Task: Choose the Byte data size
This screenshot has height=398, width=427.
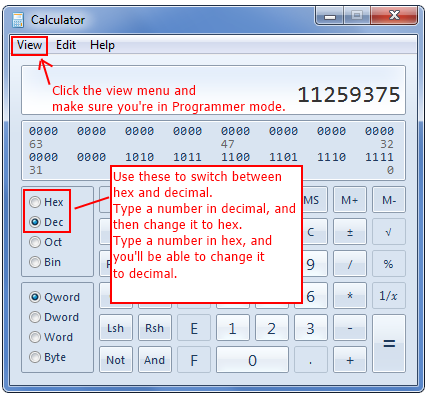Action: tap(47, 357)
